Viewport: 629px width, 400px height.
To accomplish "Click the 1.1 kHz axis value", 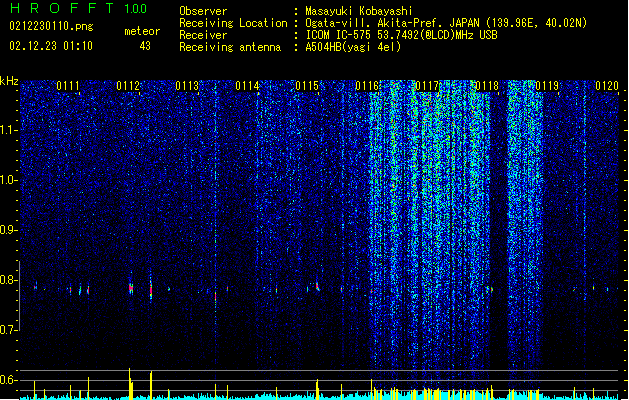I will 9,130.
